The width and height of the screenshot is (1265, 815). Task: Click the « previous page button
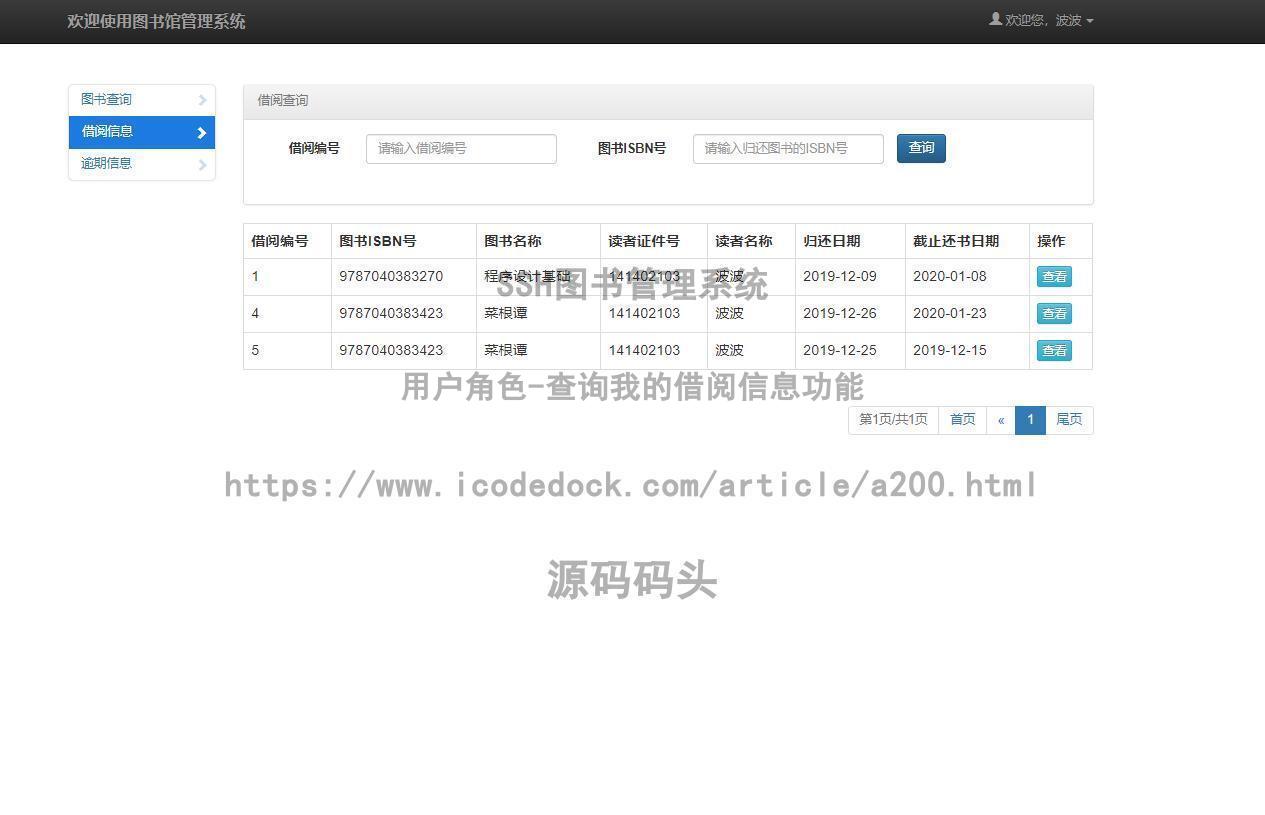pos(1001,420)
